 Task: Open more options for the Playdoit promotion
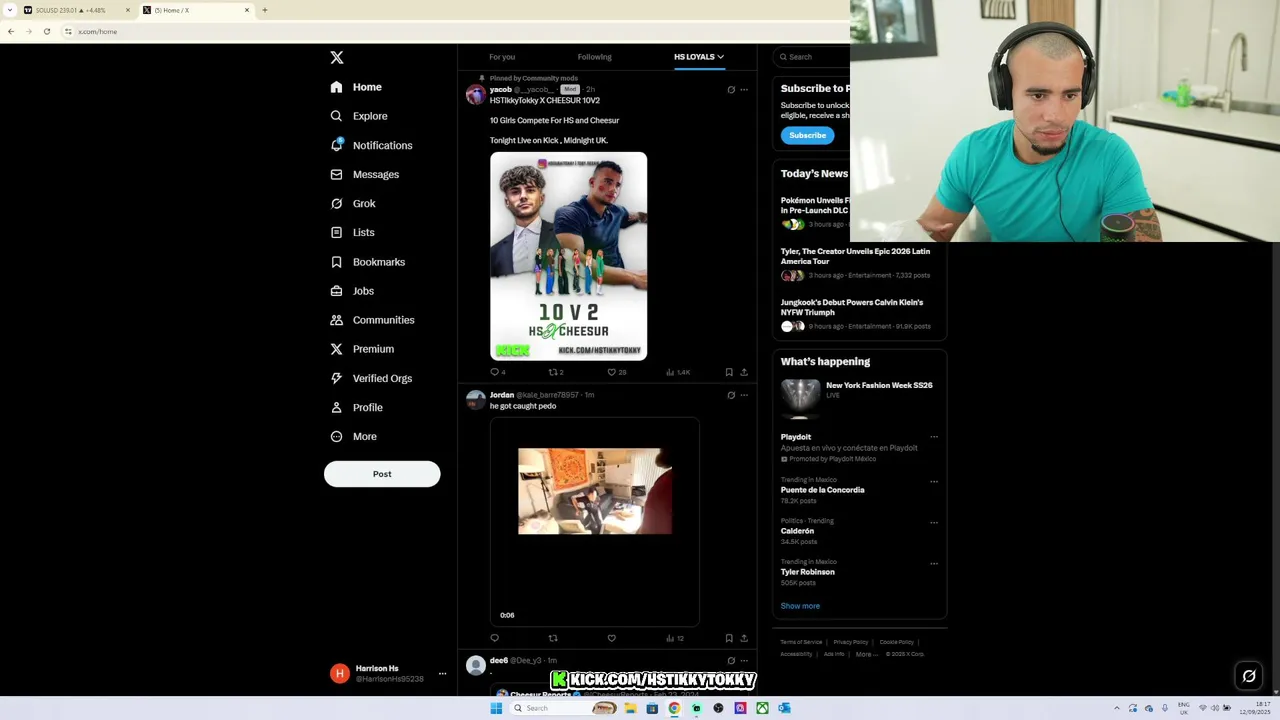point(934,437)
